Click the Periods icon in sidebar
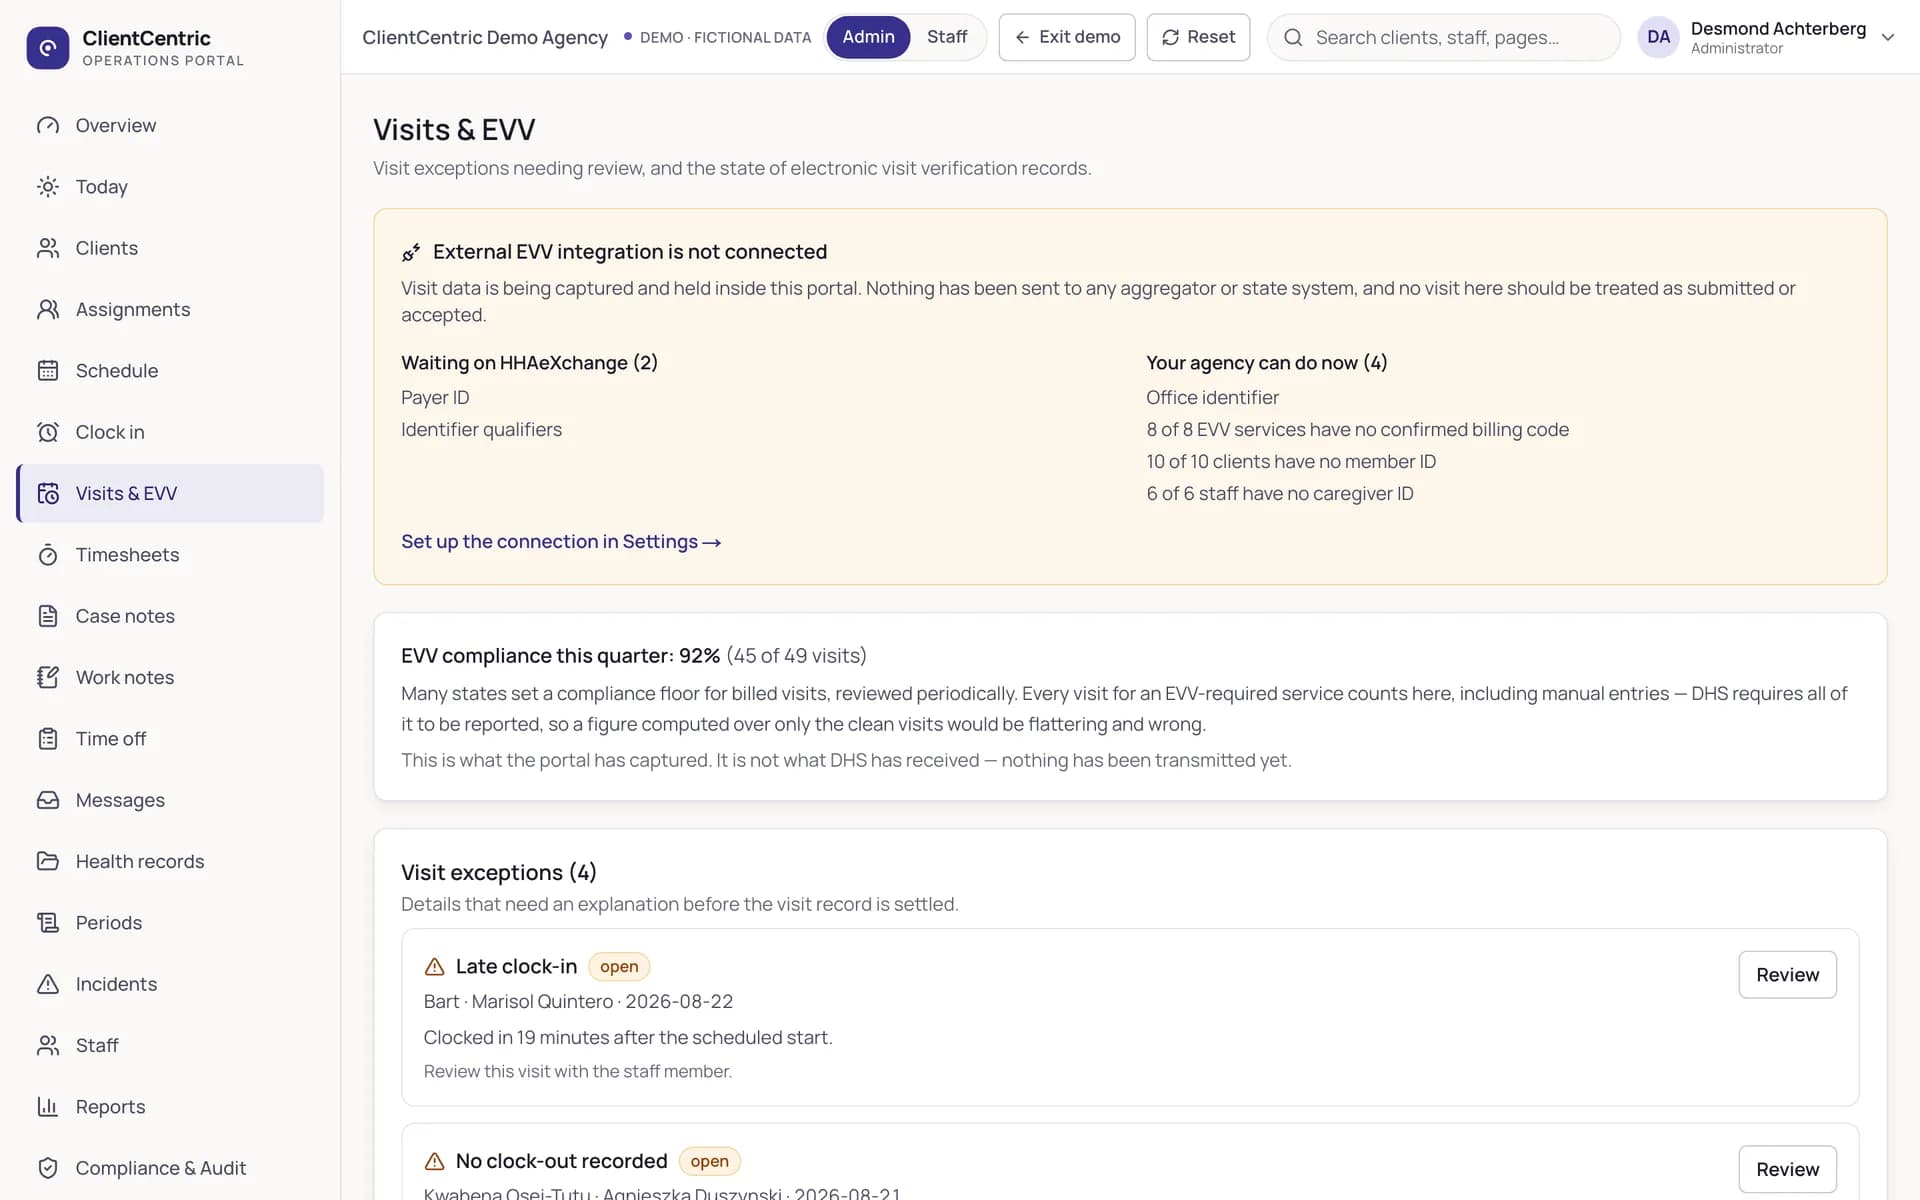This screenshot has width=1920, height=1200. (48, 923)
